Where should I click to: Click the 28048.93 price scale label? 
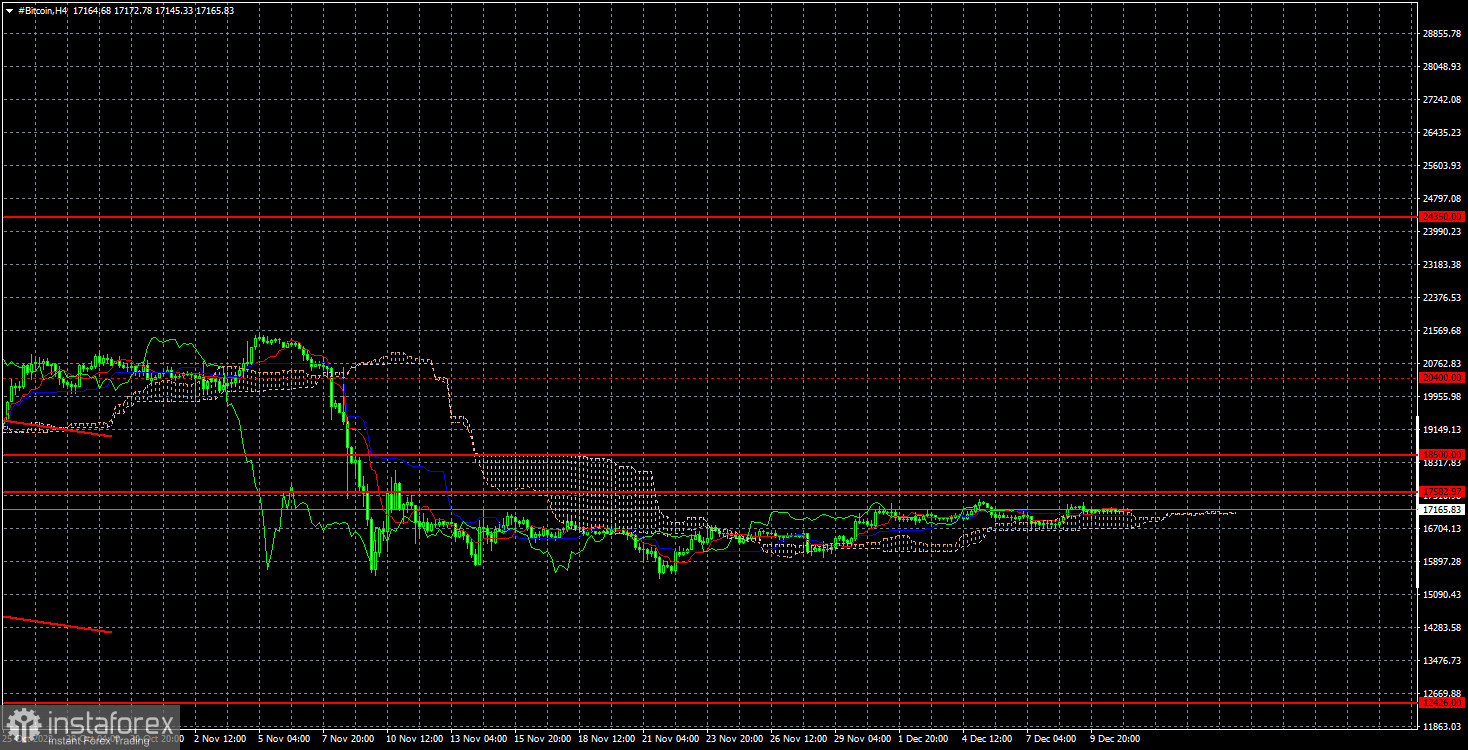pos(1442,66)
